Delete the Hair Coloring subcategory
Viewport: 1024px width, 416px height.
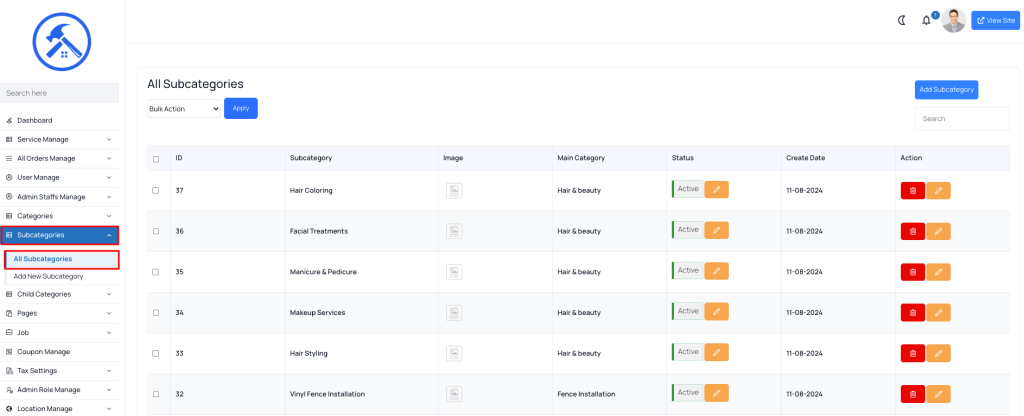(x=912, y=191)
